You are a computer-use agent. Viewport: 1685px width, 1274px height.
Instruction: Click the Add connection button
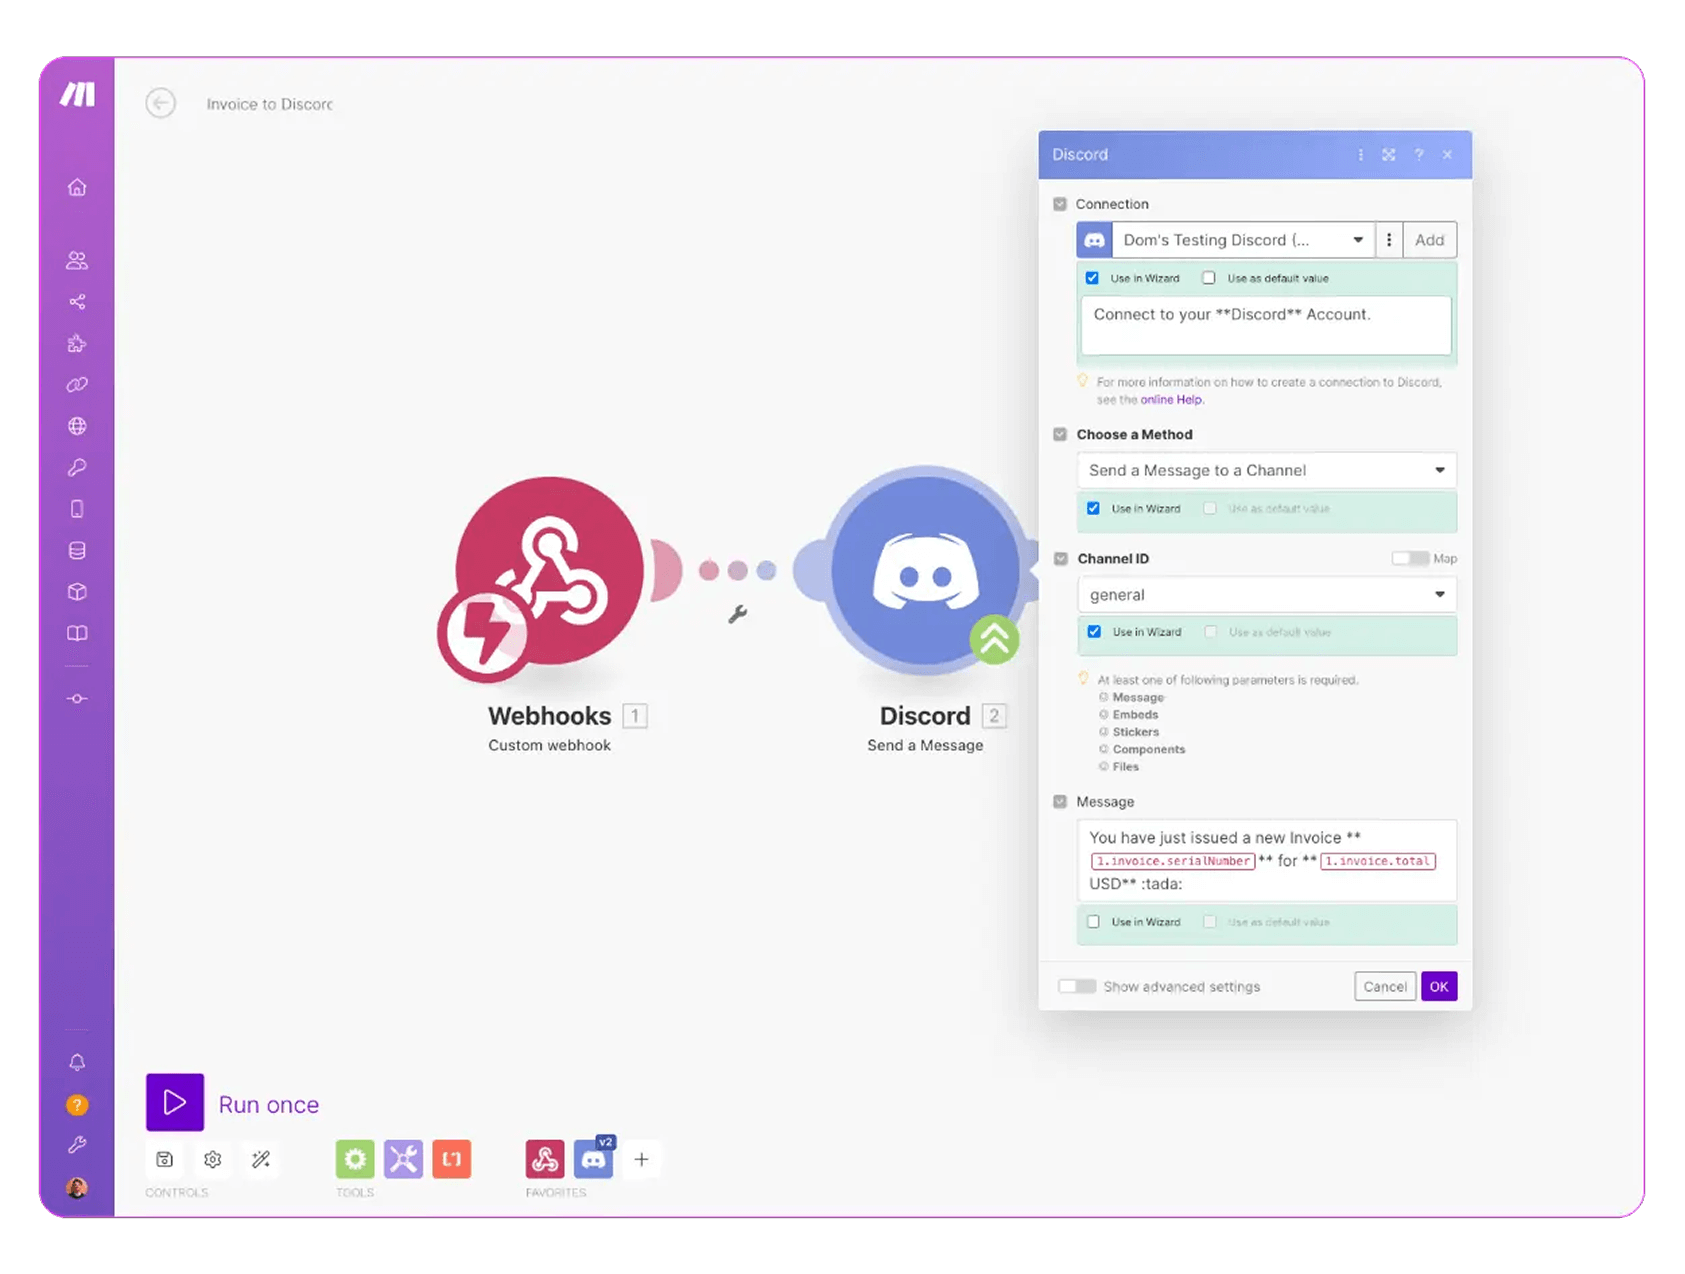click(x=1429, y=240)
